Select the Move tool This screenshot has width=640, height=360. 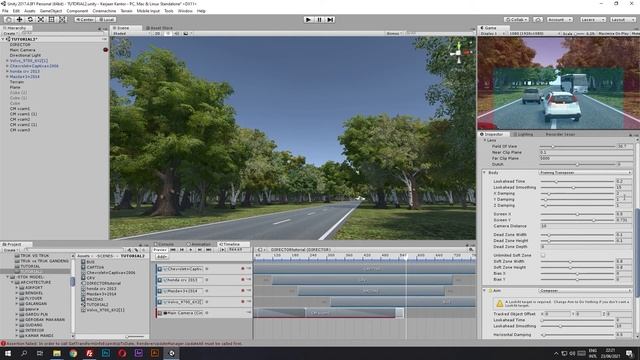19,19
